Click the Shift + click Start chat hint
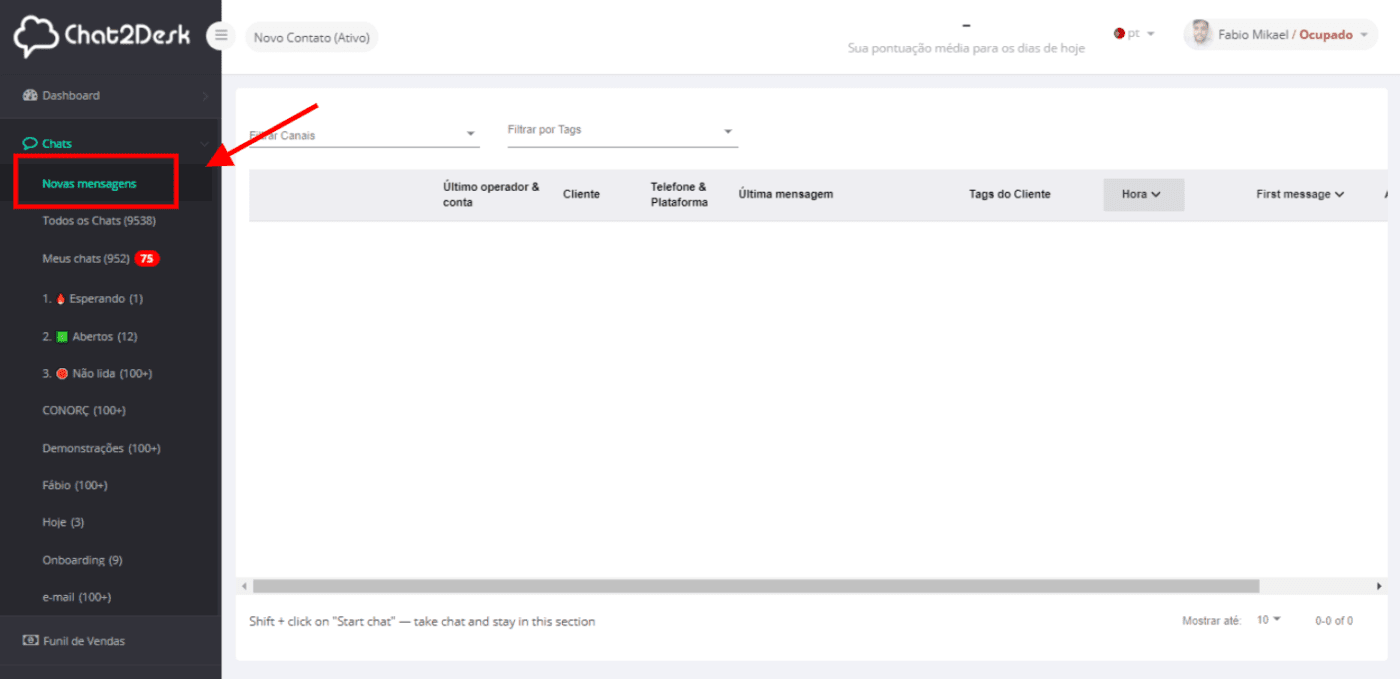The height and width of the screenshot is (679, 1400). click(422, 622)
